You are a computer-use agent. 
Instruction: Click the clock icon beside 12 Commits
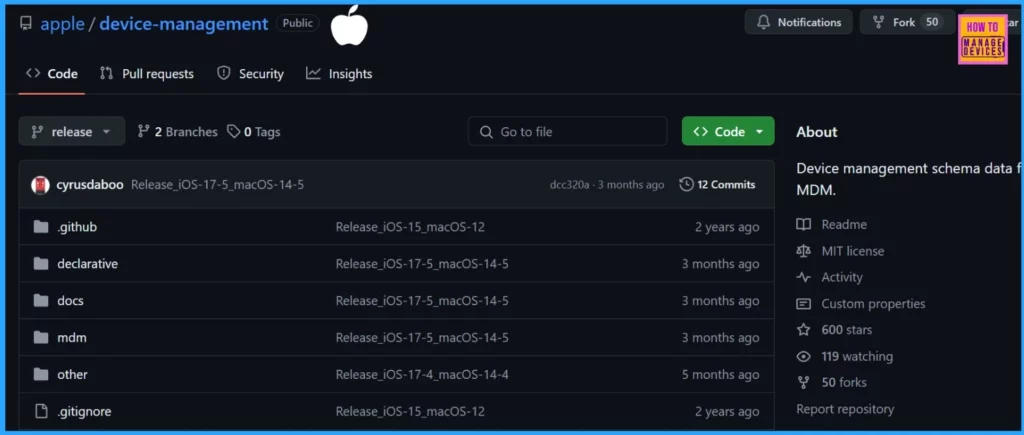point(686,185)
